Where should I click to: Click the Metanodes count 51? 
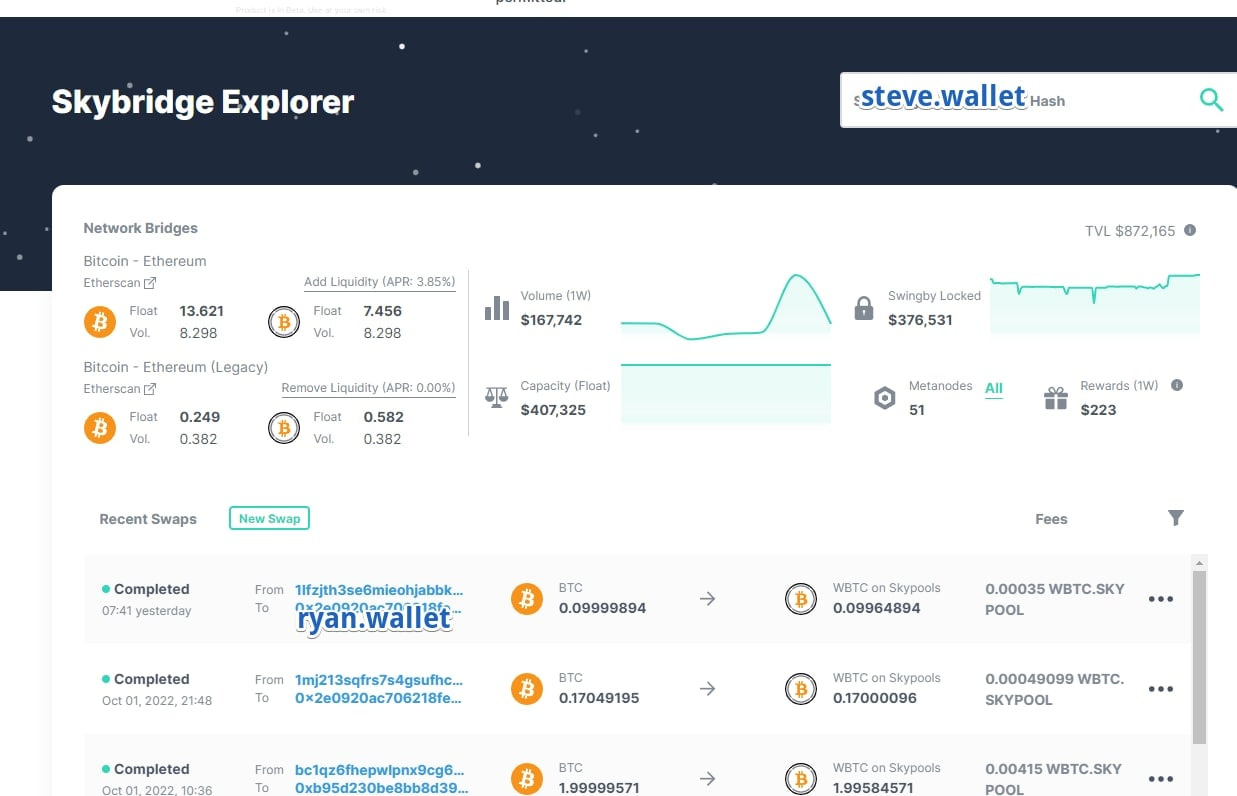coord(917,410)
